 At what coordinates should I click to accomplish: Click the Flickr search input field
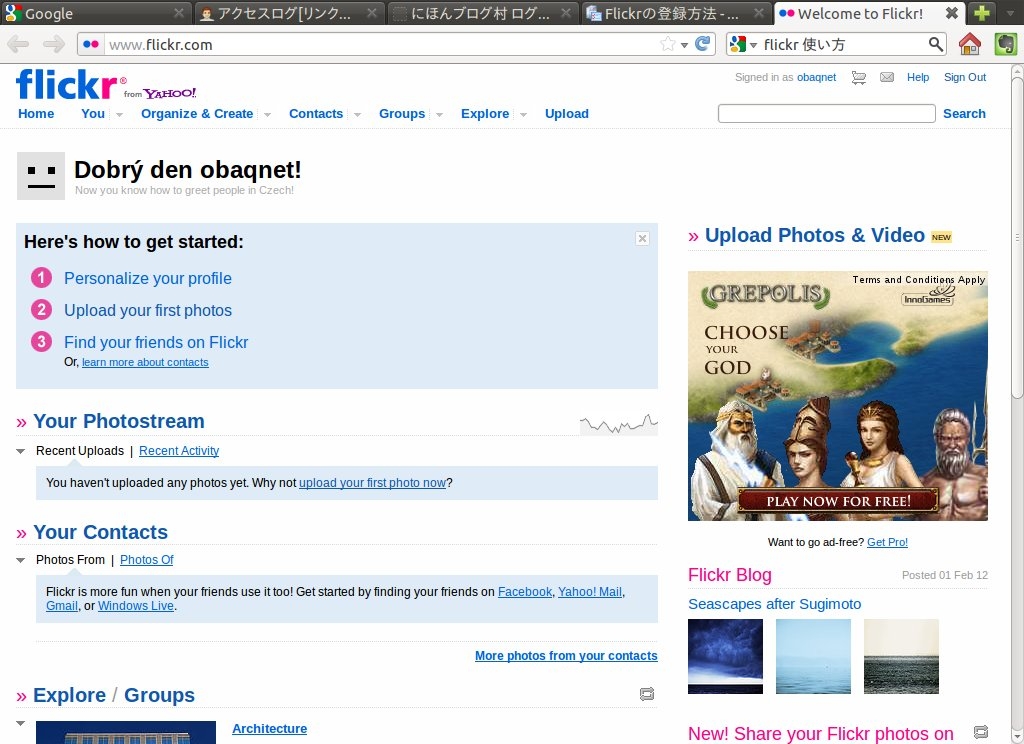tap(826, 114)
